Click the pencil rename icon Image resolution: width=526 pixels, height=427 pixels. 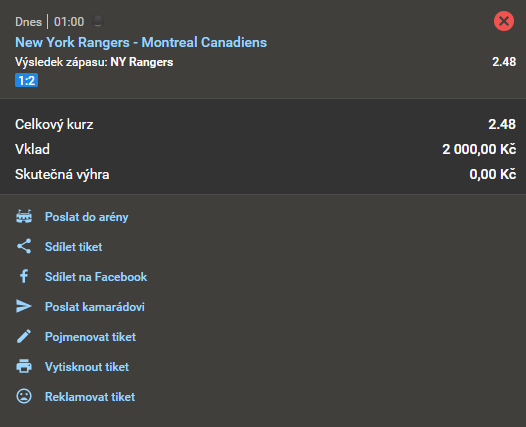coord(24,336)
